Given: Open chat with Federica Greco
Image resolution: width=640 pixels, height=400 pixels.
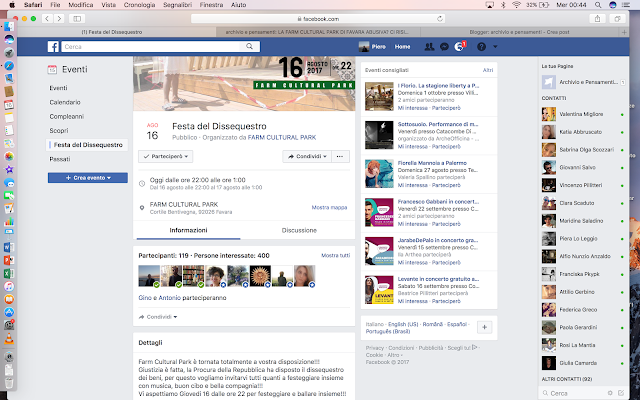Looking at the screenshot, I should 578,310.
